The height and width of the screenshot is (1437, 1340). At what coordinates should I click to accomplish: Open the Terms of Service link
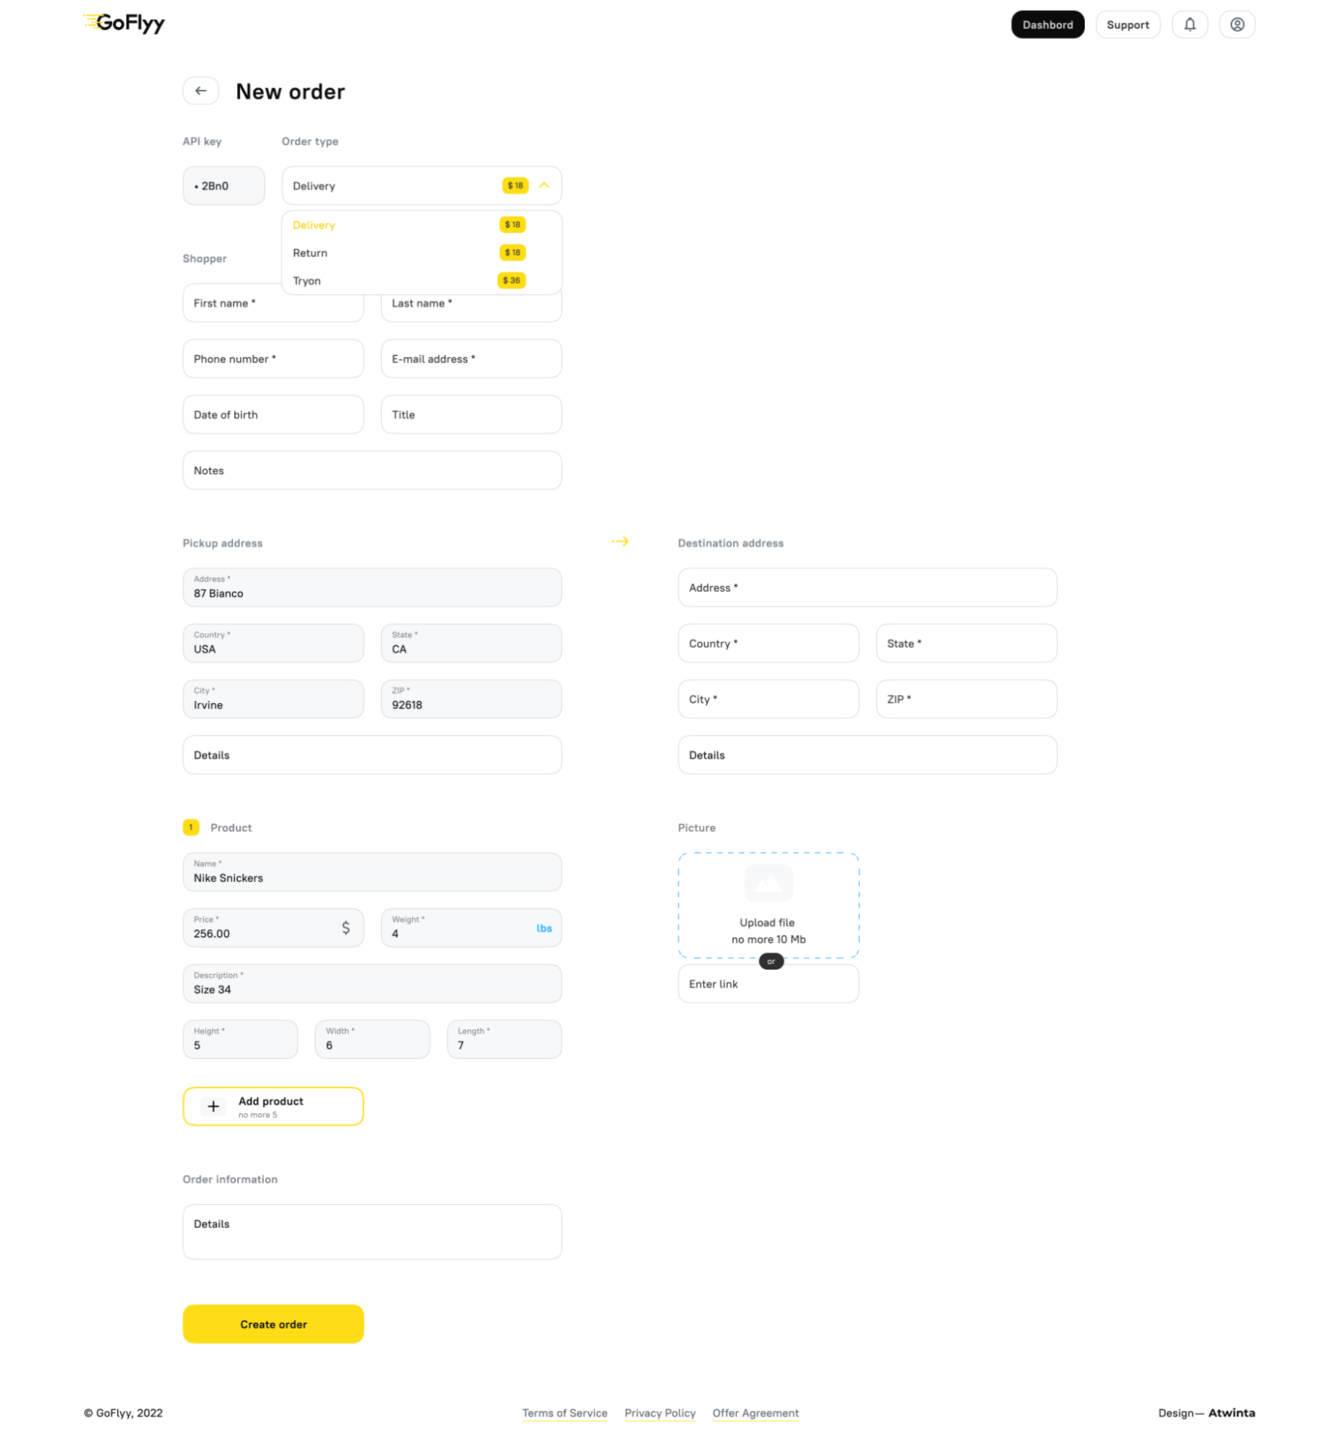click(564, 1413)
